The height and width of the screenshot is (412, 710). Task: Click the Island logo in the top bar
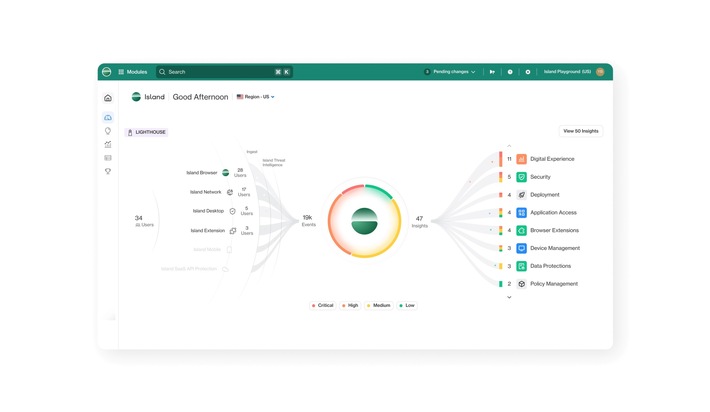coord(106,72)
